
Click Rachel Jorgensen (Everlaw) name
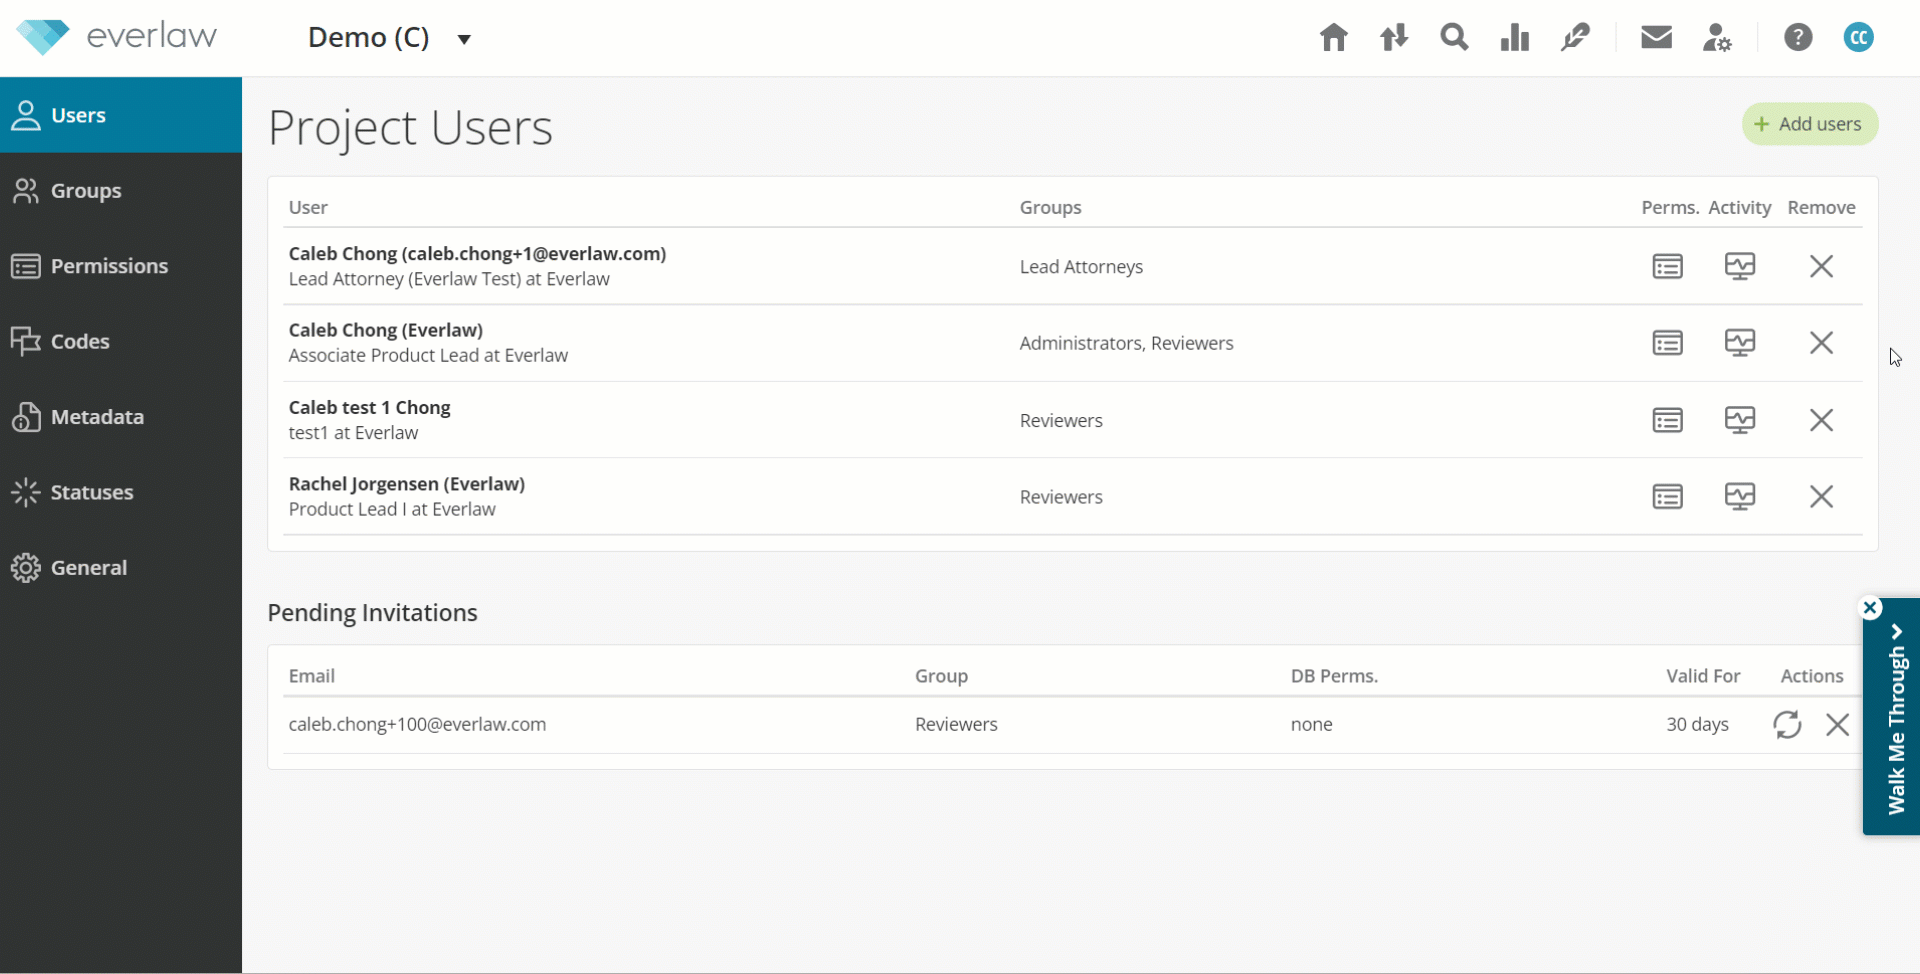pyautogui.click(x=407, y=484)
